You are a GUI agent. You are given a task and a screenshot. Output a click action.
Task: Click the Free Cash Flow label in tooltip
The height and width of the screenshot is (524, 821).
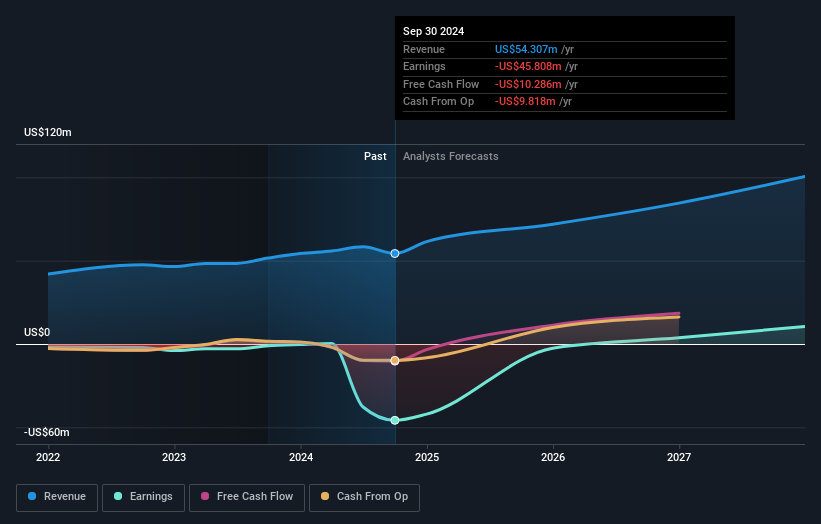[x=441, y=84]
